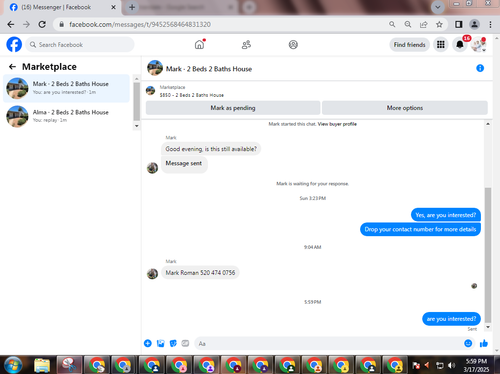Open a new tab with the plus button
The width and height of the screenshot is (500, 374).
point(132,7)
